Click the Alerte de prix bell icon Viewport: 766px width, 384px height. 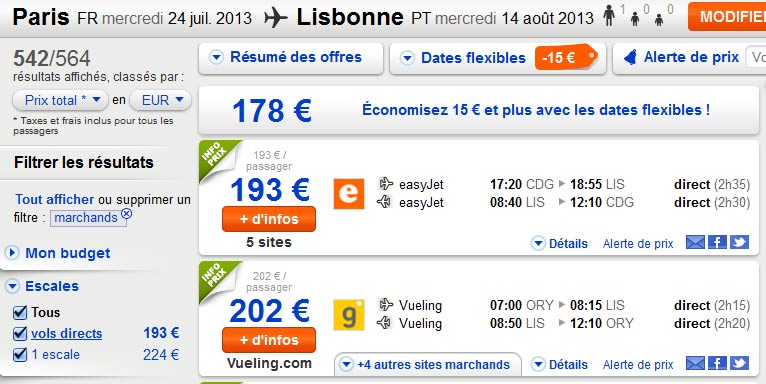[630, 58]
